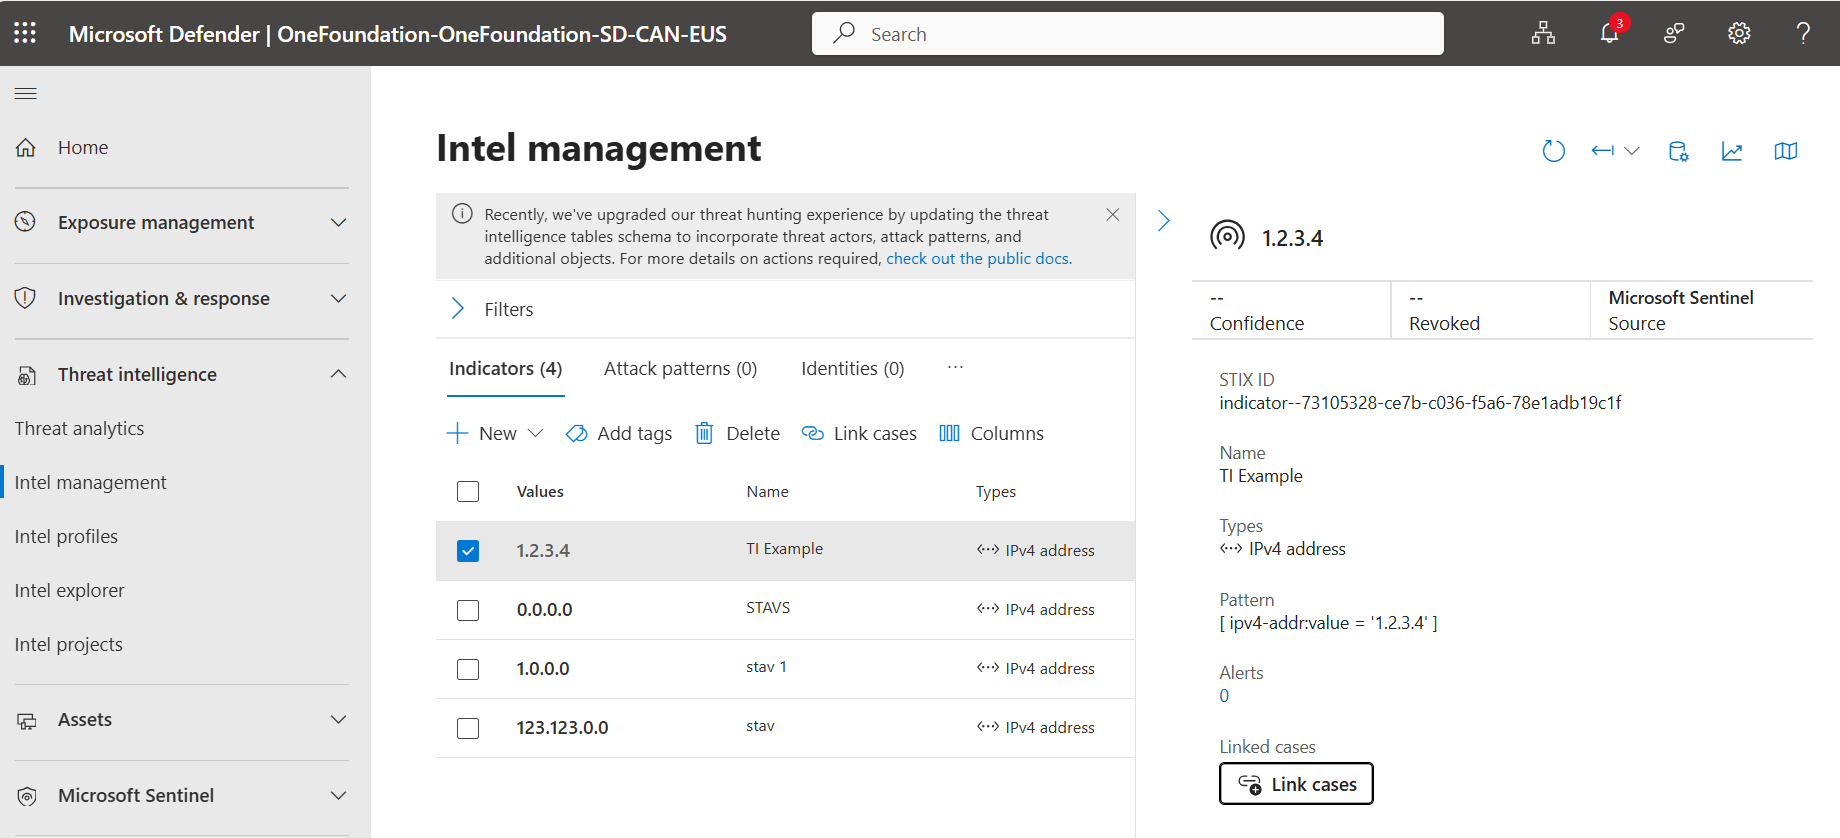The width and height of the screenshot is (1840, 838).
Task: Click the Delete trash toolbar button
Action: (x=737, y=433)
